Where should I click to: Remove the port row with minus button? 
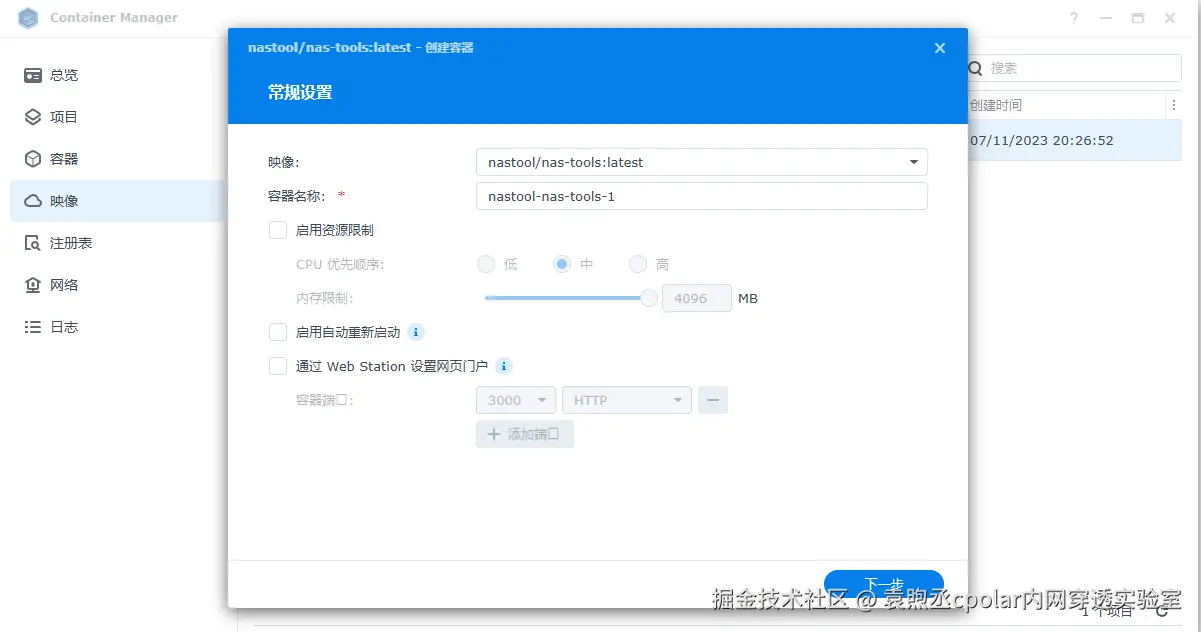coord(713,400)
